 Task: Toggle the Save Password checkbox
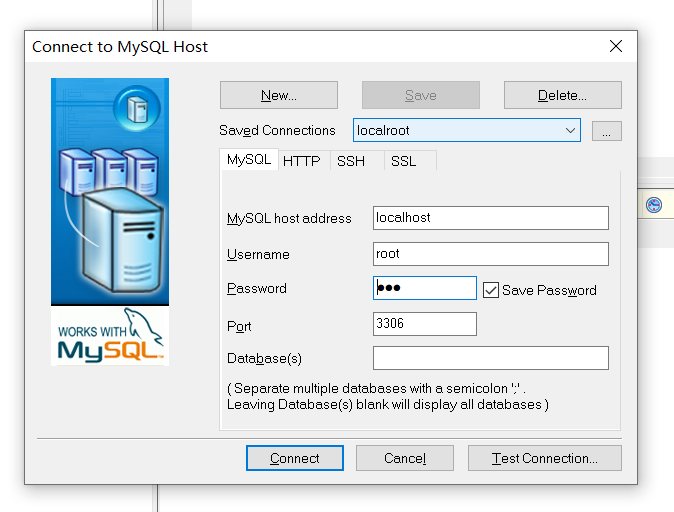coord(490,290)
